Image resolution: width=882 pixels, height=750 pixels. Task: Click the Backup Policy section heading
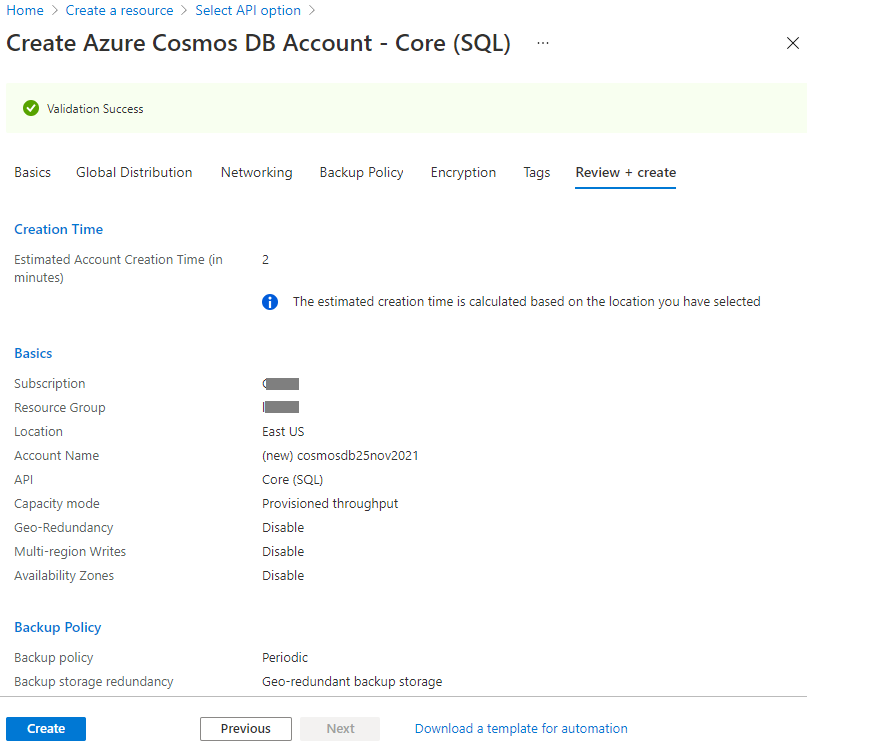coord(58,627)
